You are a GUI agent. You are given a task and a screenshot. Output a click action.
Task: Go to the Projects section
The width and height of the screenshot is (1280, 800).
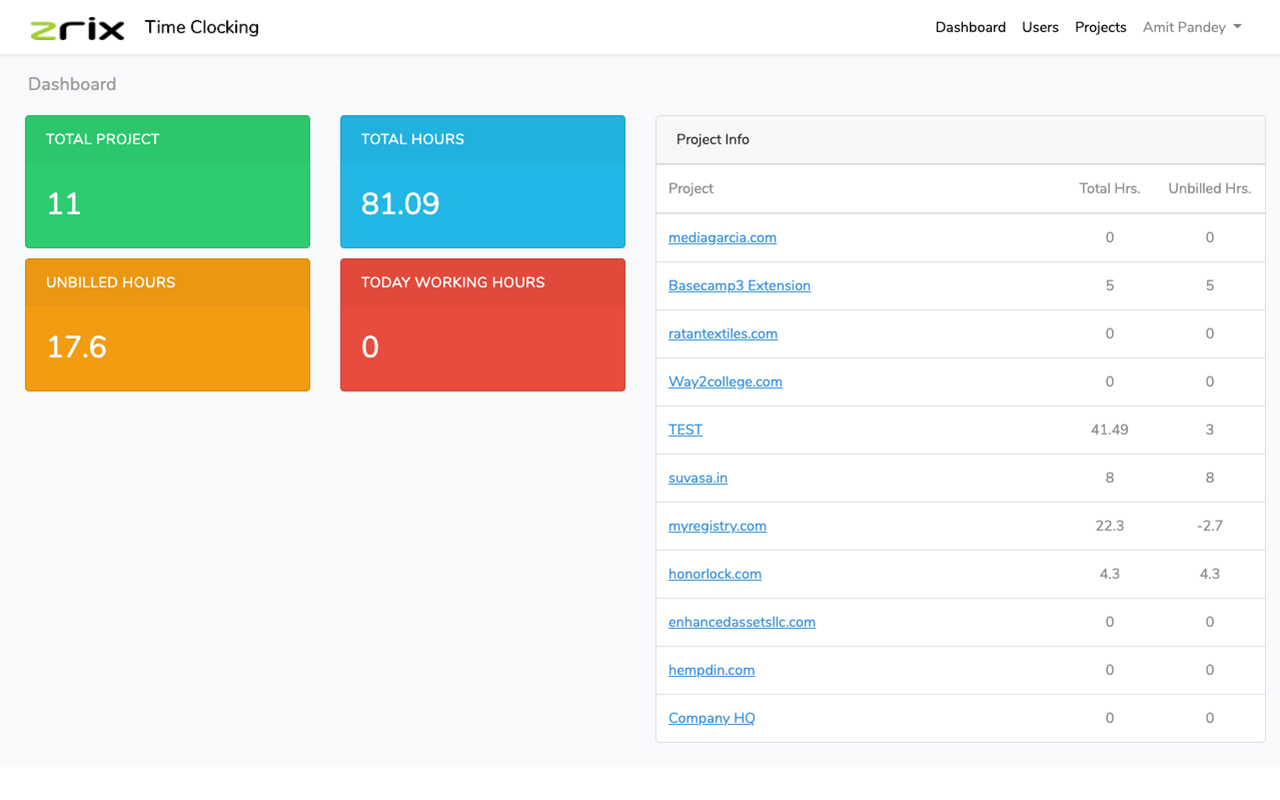tap(1100, 27)
